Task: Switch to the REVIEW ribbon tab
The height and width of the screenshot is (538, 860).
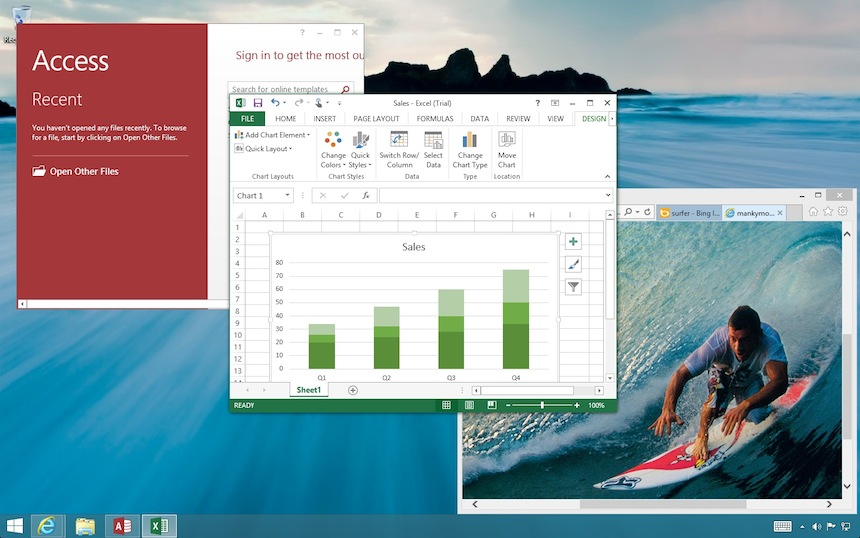Action: [x=518, y=118]
